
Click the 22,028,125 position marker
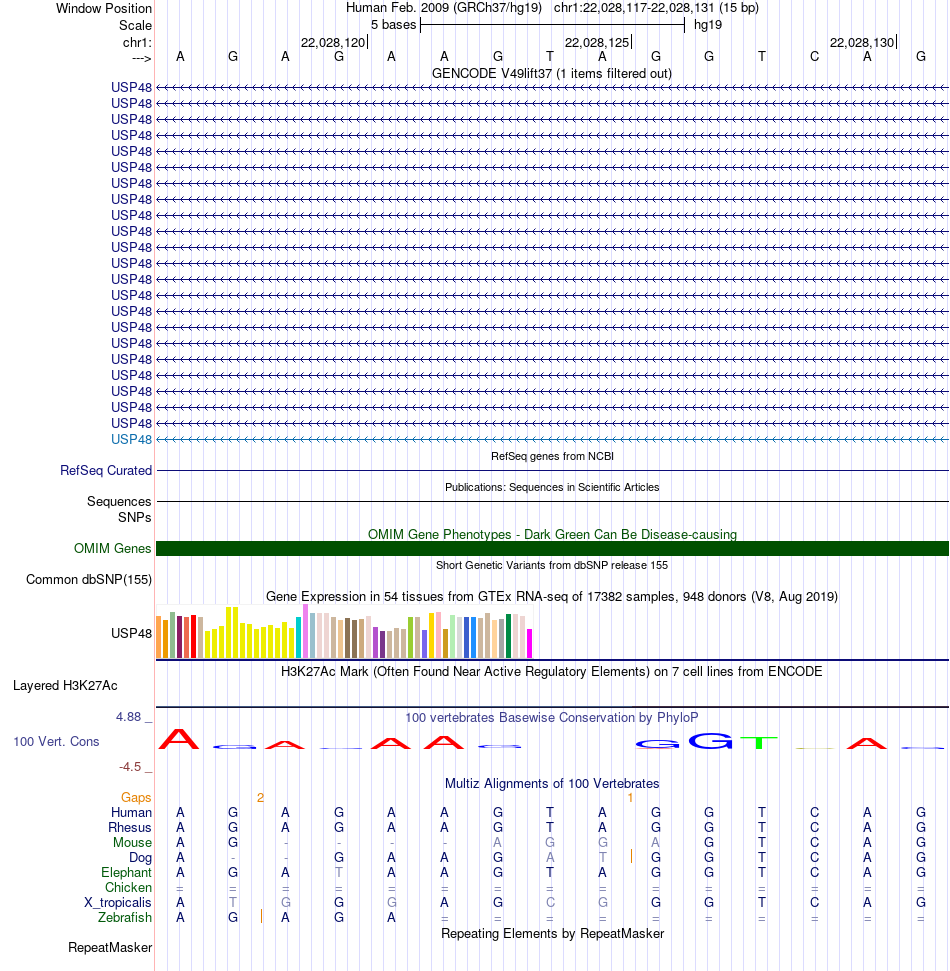pos(597,42)
